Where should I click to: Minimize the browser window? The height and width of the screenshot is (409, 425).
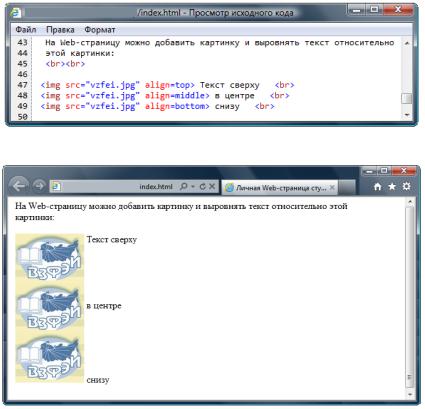pos(369,171)
